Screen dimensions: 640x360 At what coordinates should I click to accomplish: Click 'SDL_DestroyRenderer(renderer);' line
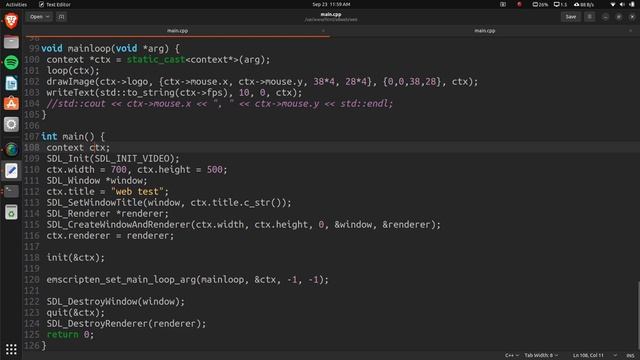pos(126,324)
